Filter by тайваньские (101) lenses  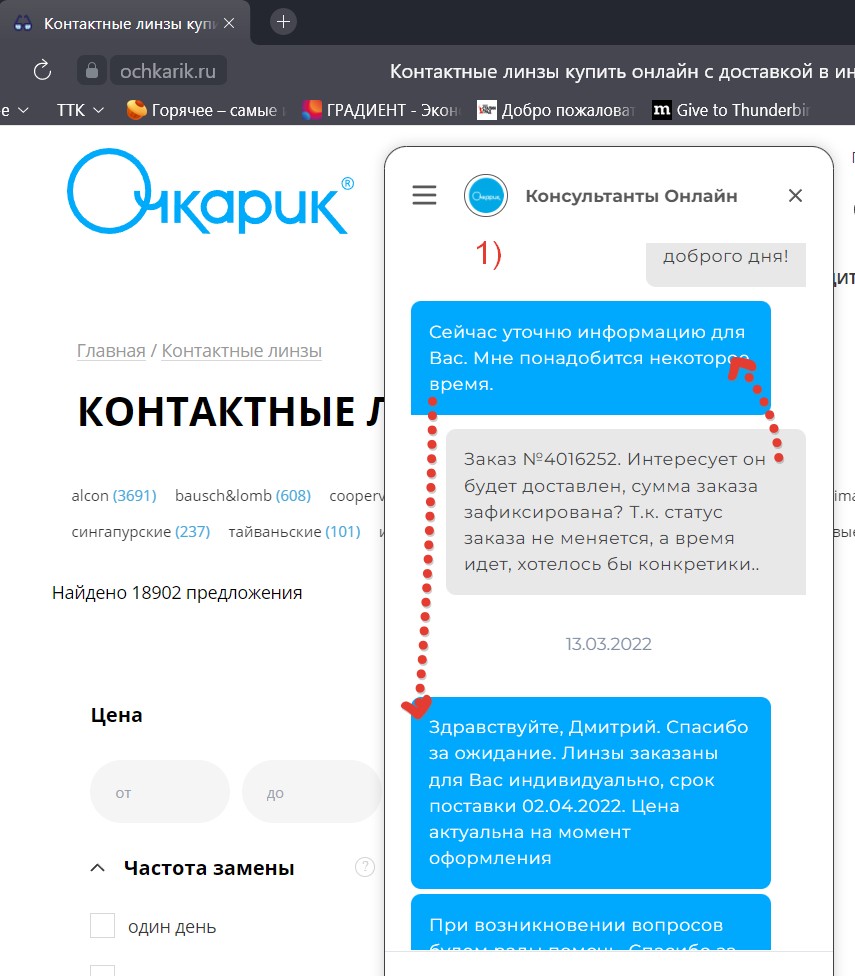[x=294, y=532]
